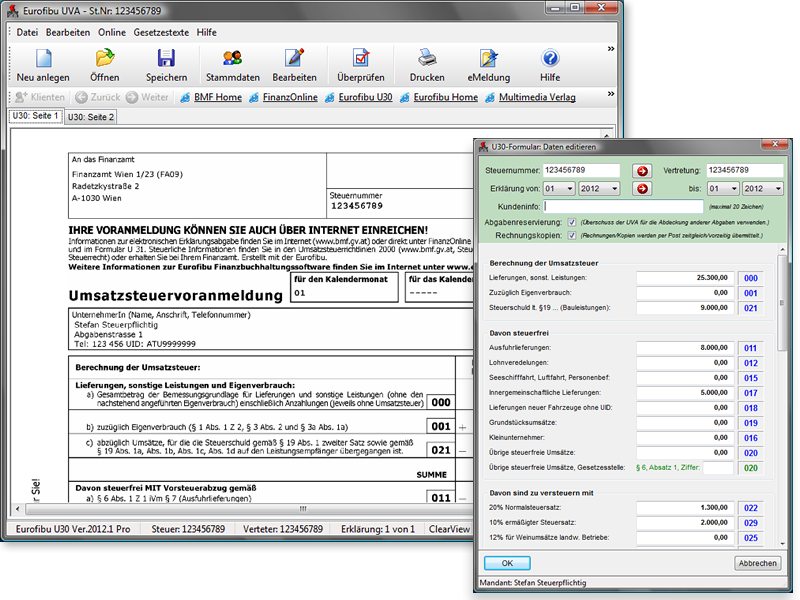This screenshot has width=800, height=600.
Task: Edit Steuerschuld §19 Bauleistungen value field
Action: click(x=685, y=308)
